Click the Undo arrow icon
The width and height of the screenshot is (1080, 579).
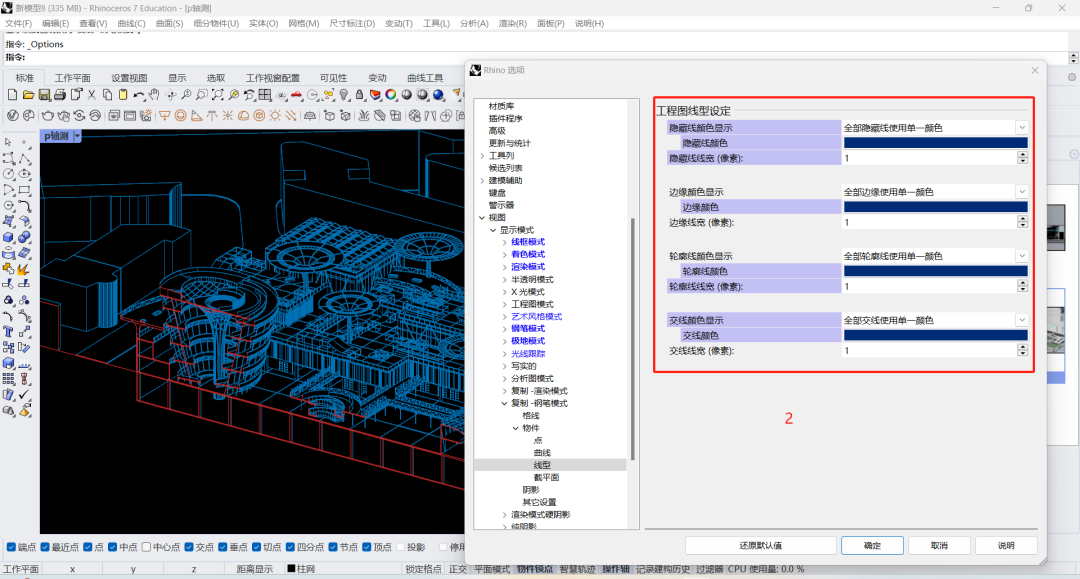(139, 95)
